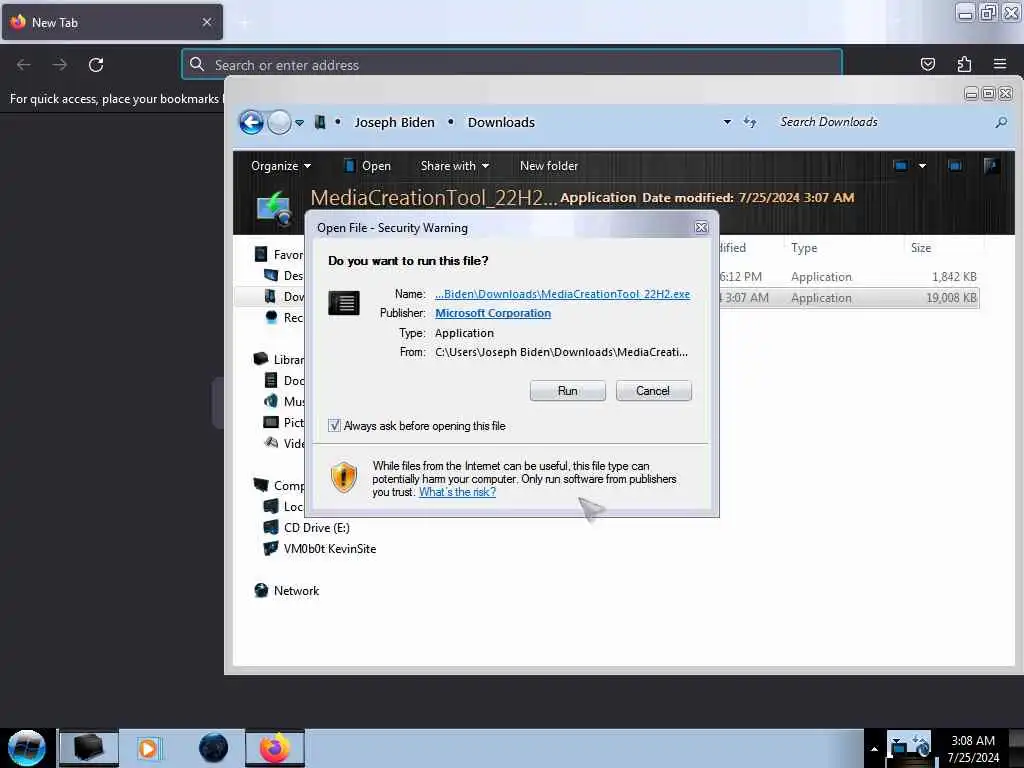The image size is (1024, 768).
Task: Select Downloads in the navigation pane
Action: (284, 296)
